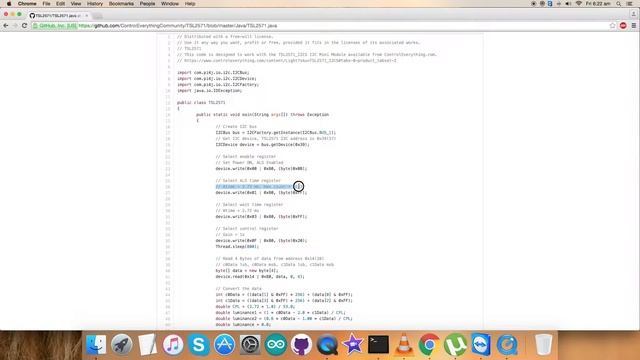The width and height of the screenshot is (640, 360).
Task: Click the 'Thread.sleep(800);' code line
Action: coord(237,247)
